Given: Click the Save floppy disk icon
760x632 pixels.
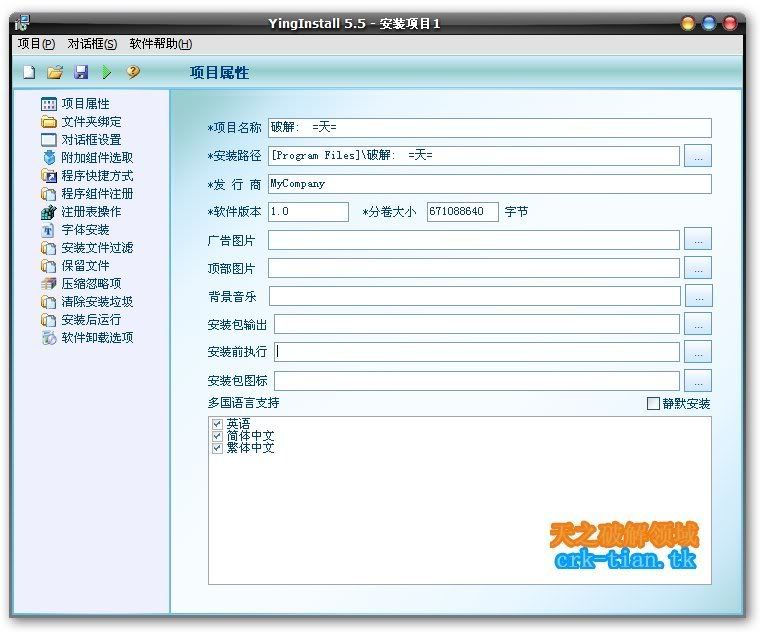Looking at the screenshot, I should (x=81, y=72).
